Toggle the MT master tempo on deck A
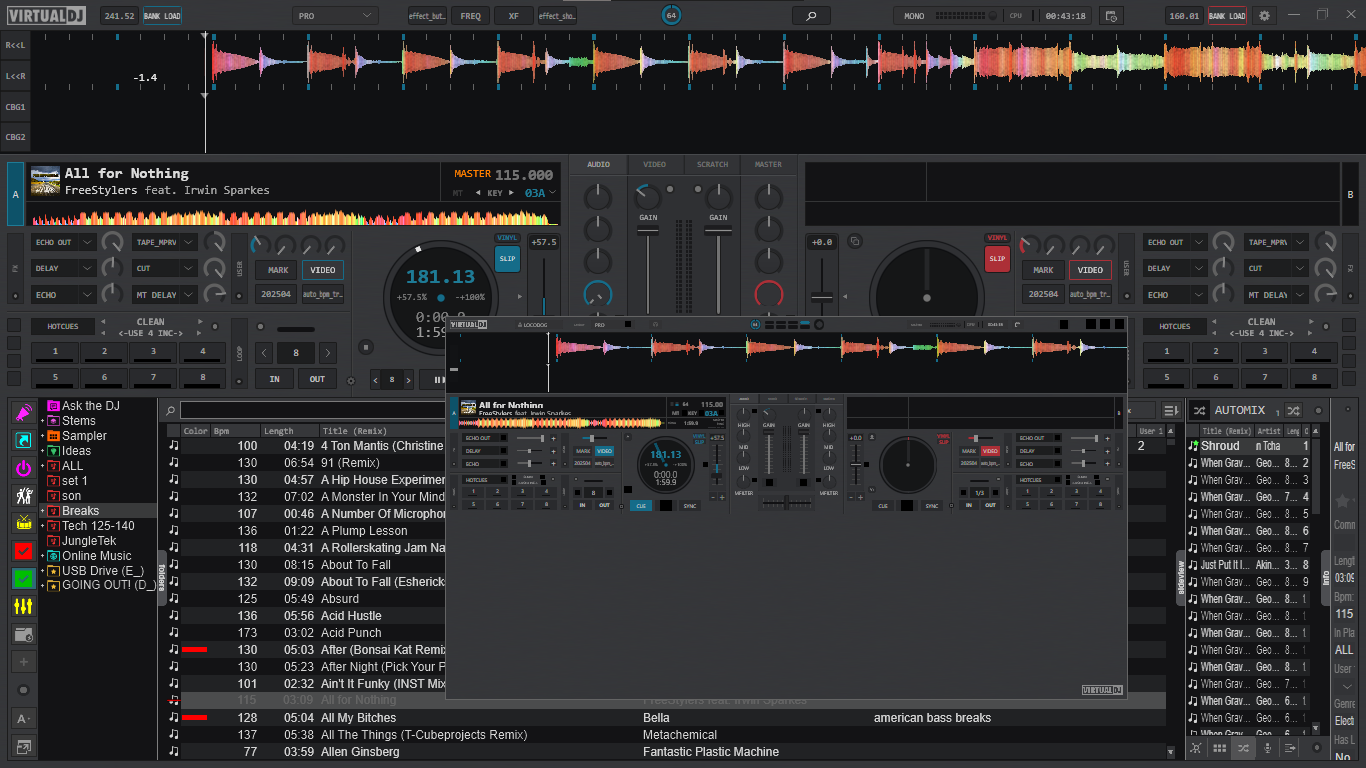1366x768 pixels. pos(458,193)
